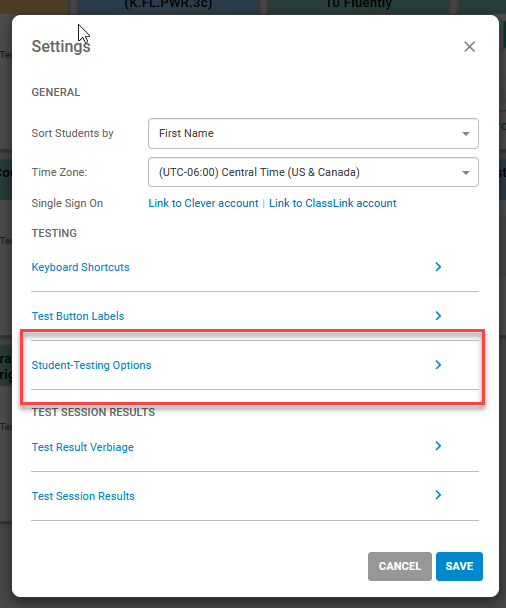
Task: Click chevron next to Test Button Labels
Action: tap(438, 316)
